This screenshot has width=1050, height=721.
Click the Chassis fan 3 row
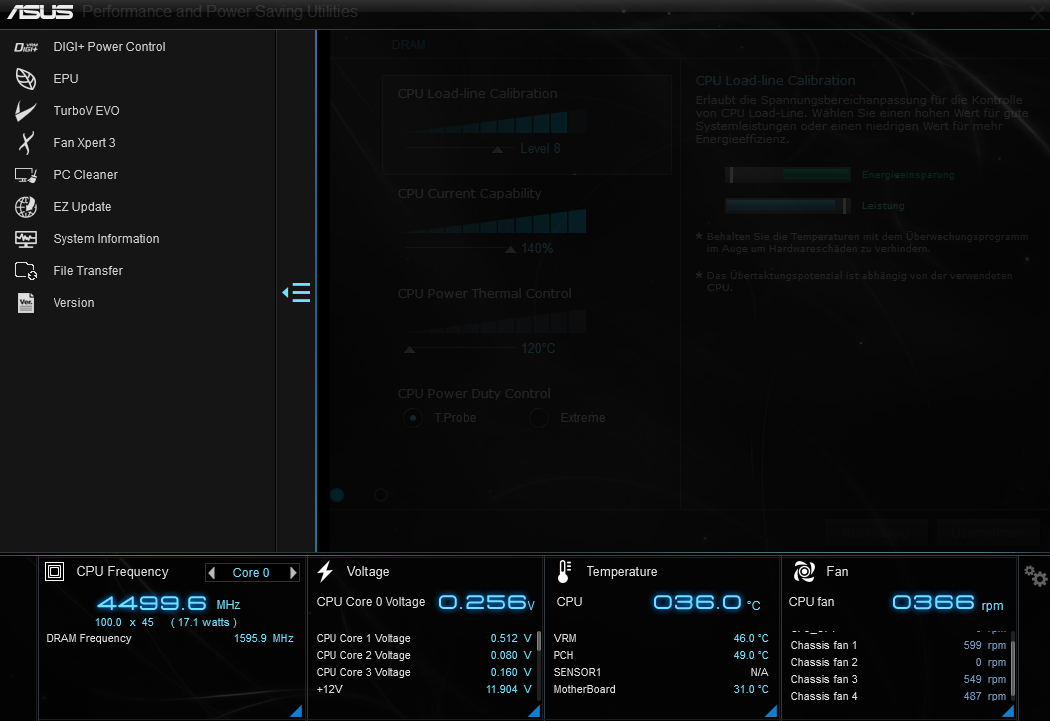pos(898,679)
